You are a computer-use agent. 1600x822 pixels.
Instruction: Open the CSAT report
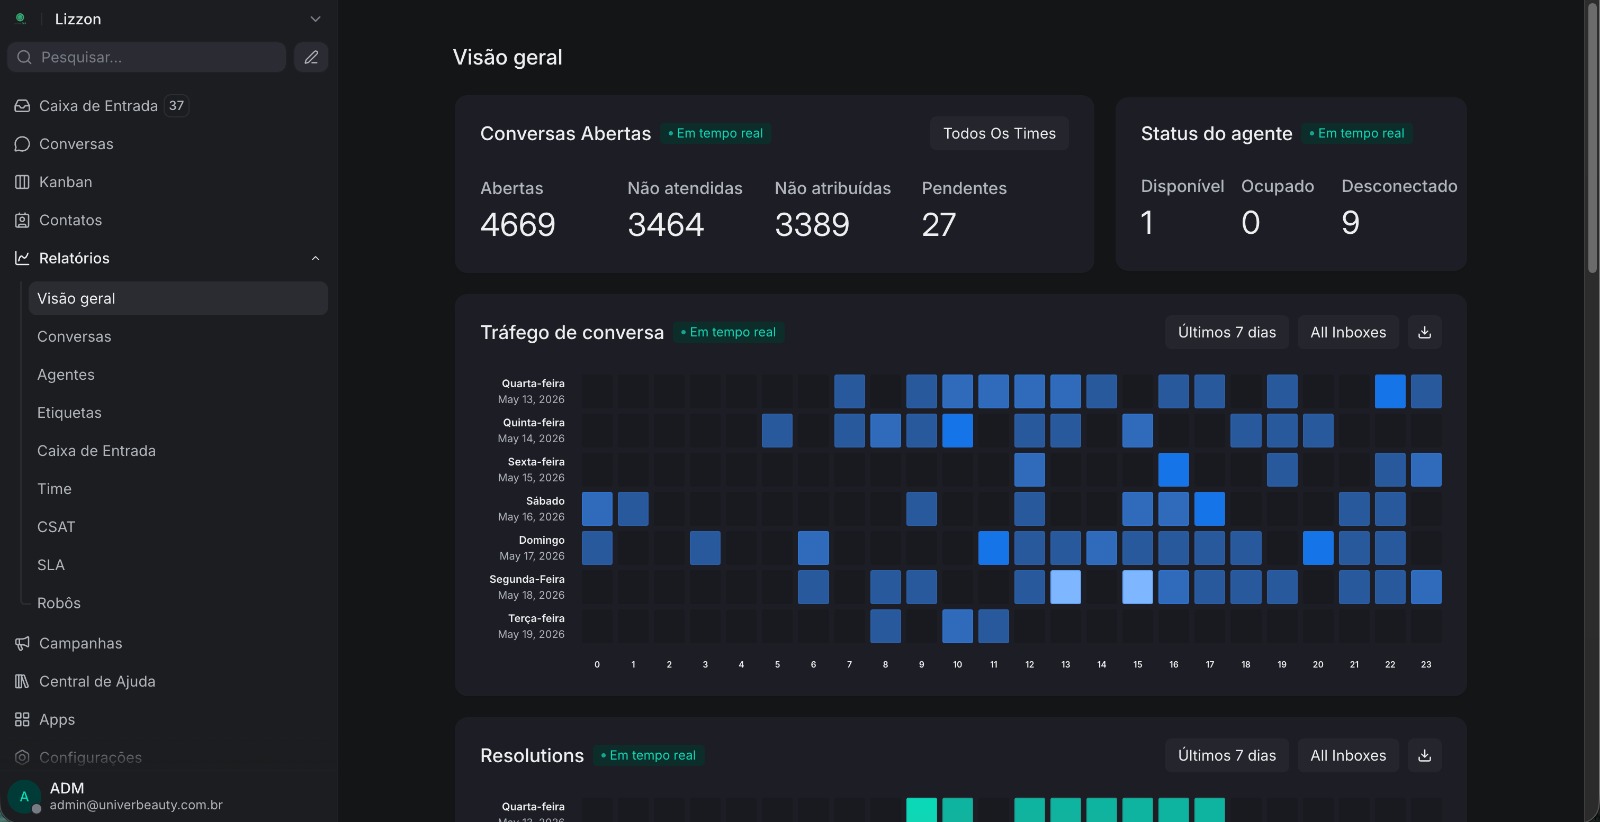tap(178, 527)
